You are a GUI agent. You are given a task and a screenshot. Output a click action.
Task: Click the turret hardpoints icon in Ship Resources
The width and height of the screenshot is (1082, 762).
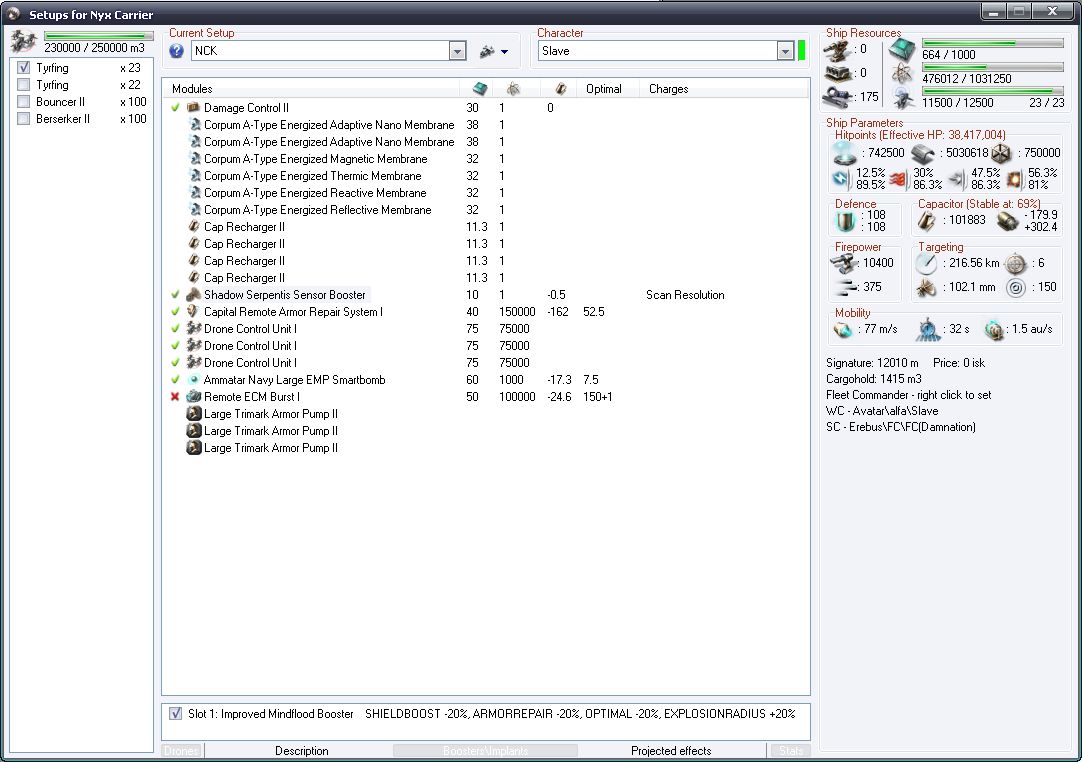(838, 50)
